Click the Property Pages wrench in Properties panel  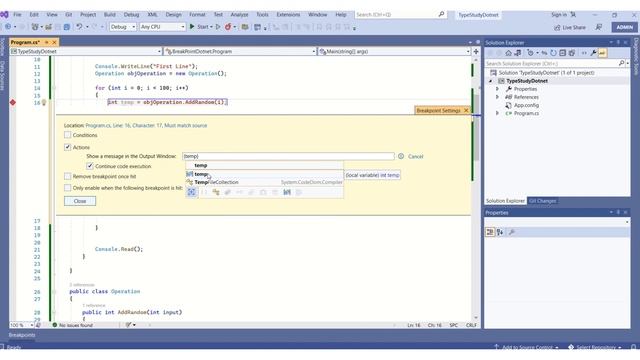(x=512, y=232)
